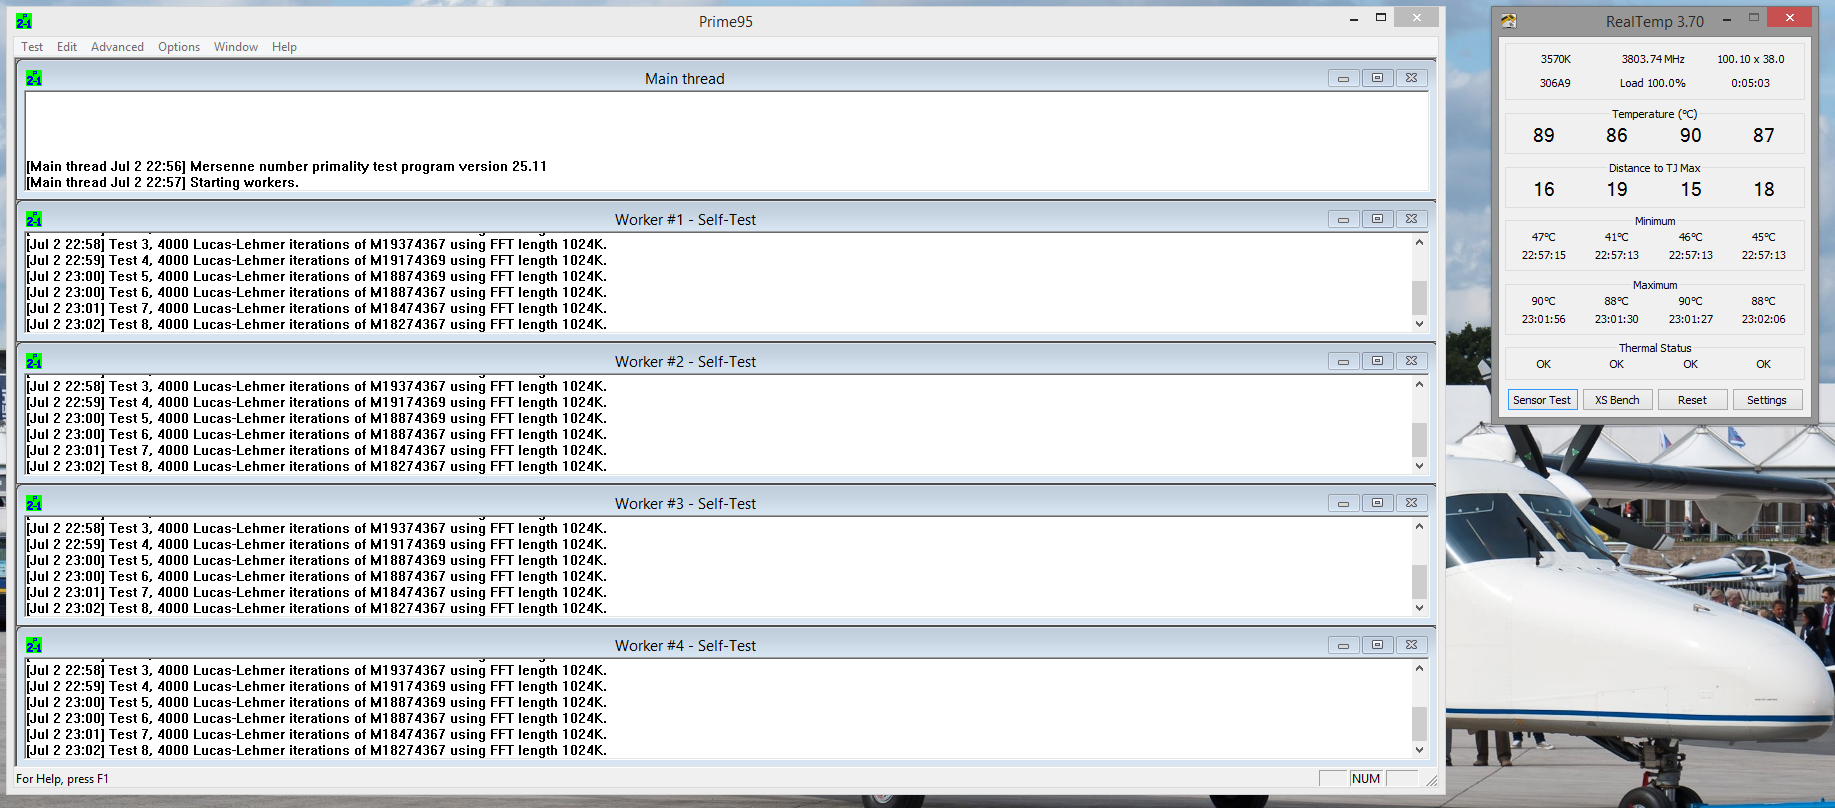1835x808 pixels.
Task: Click the Sensor Test button
Action: (x=1541, y=400)
